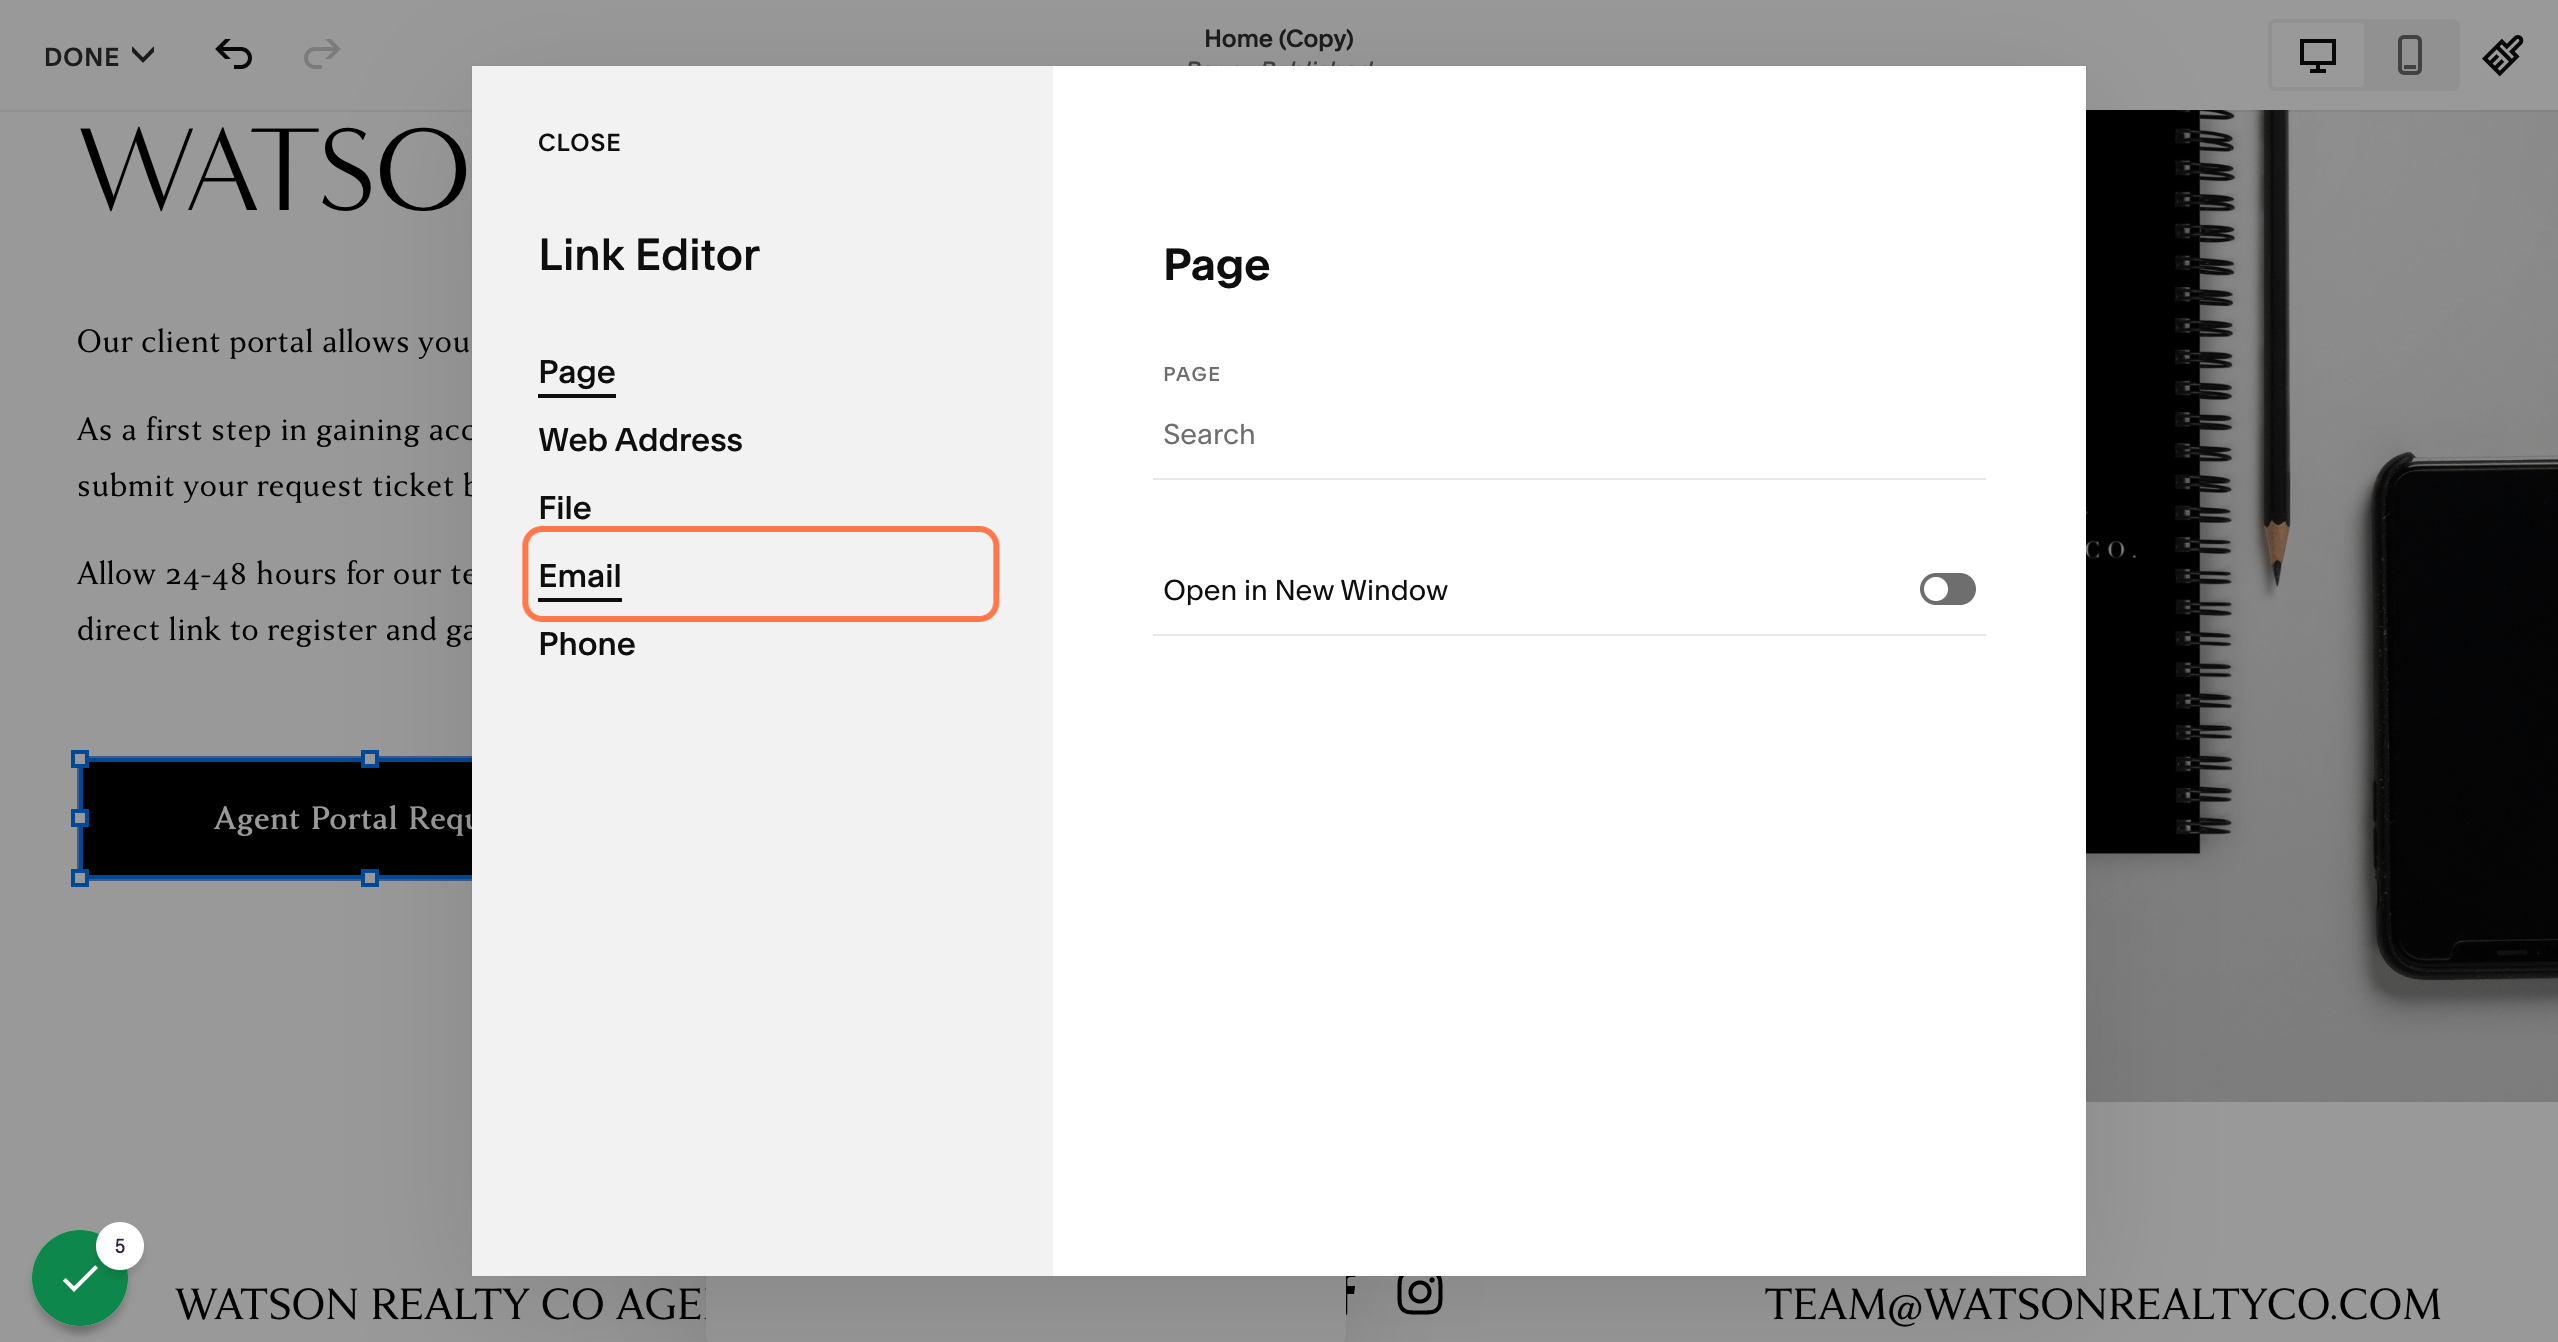Switch to desktop view icon
The width and height of the screenshot is (2558, 1342).
point(2317,56)
